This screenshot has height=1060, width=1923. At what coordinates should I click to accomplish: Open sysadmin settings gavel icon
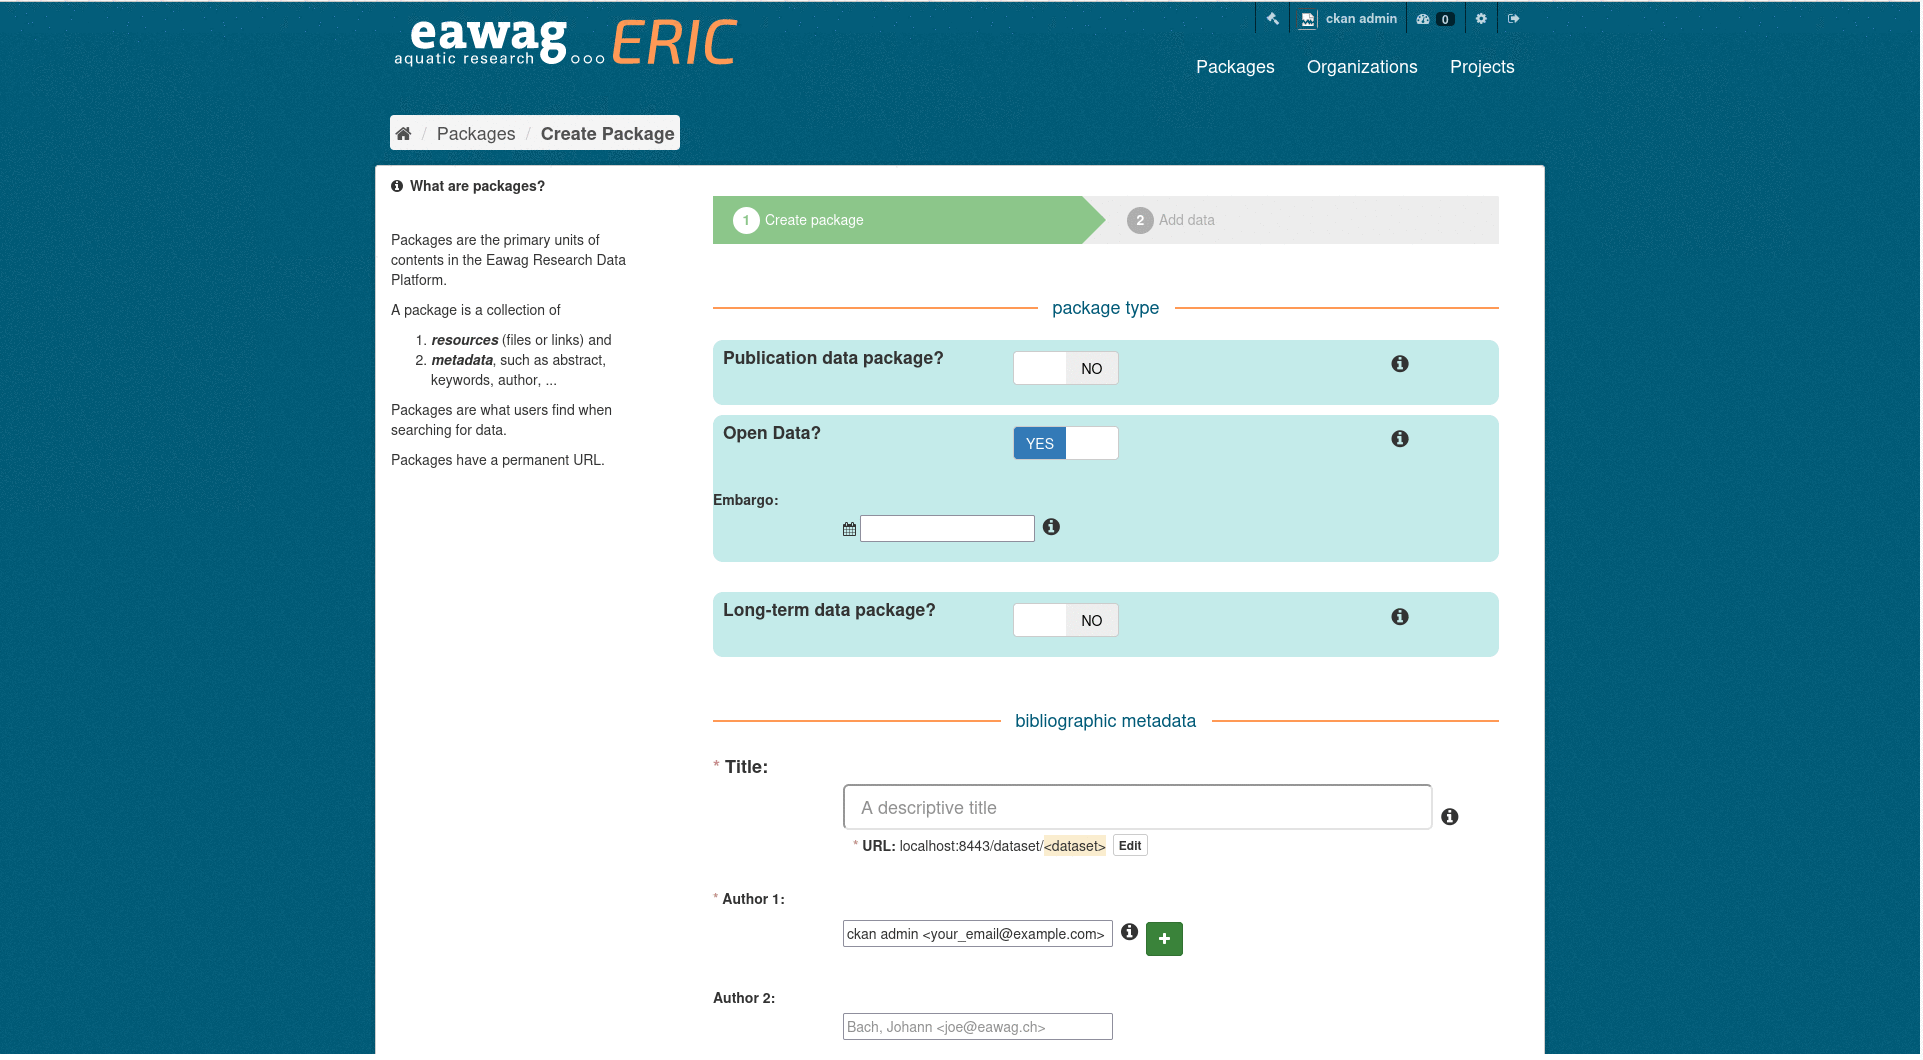(1273, 19)
